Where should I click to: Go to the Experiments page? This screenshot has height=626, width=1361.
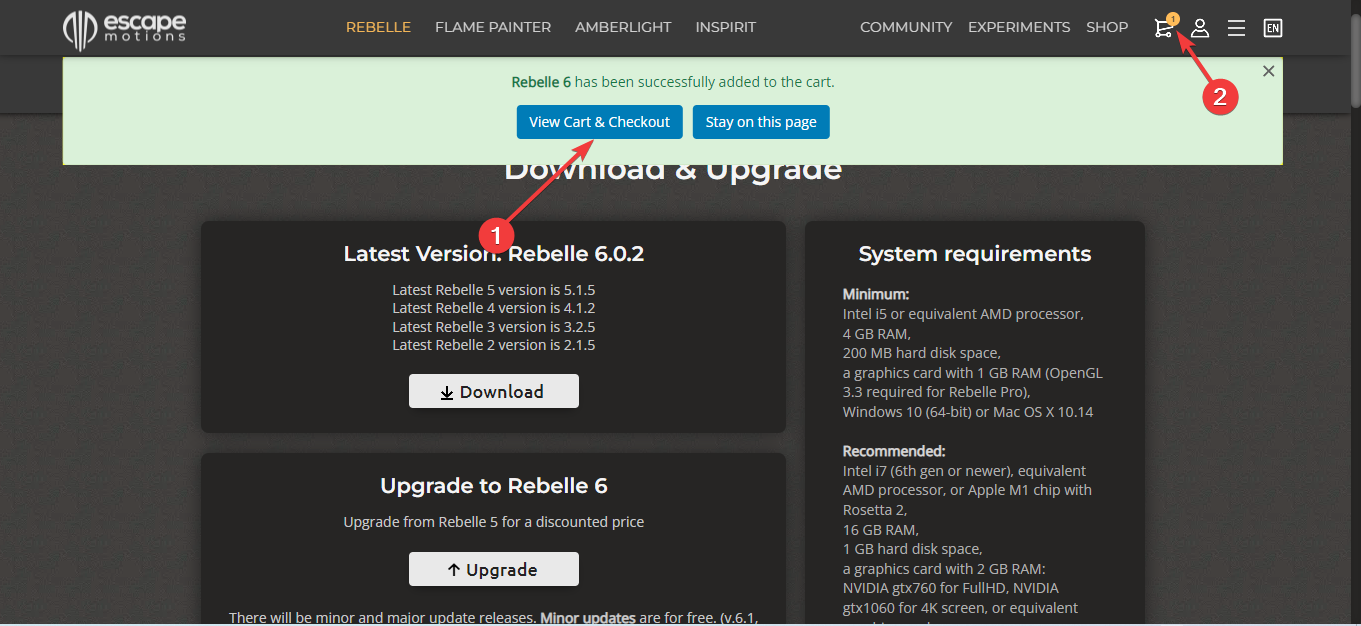[1019, 28]
